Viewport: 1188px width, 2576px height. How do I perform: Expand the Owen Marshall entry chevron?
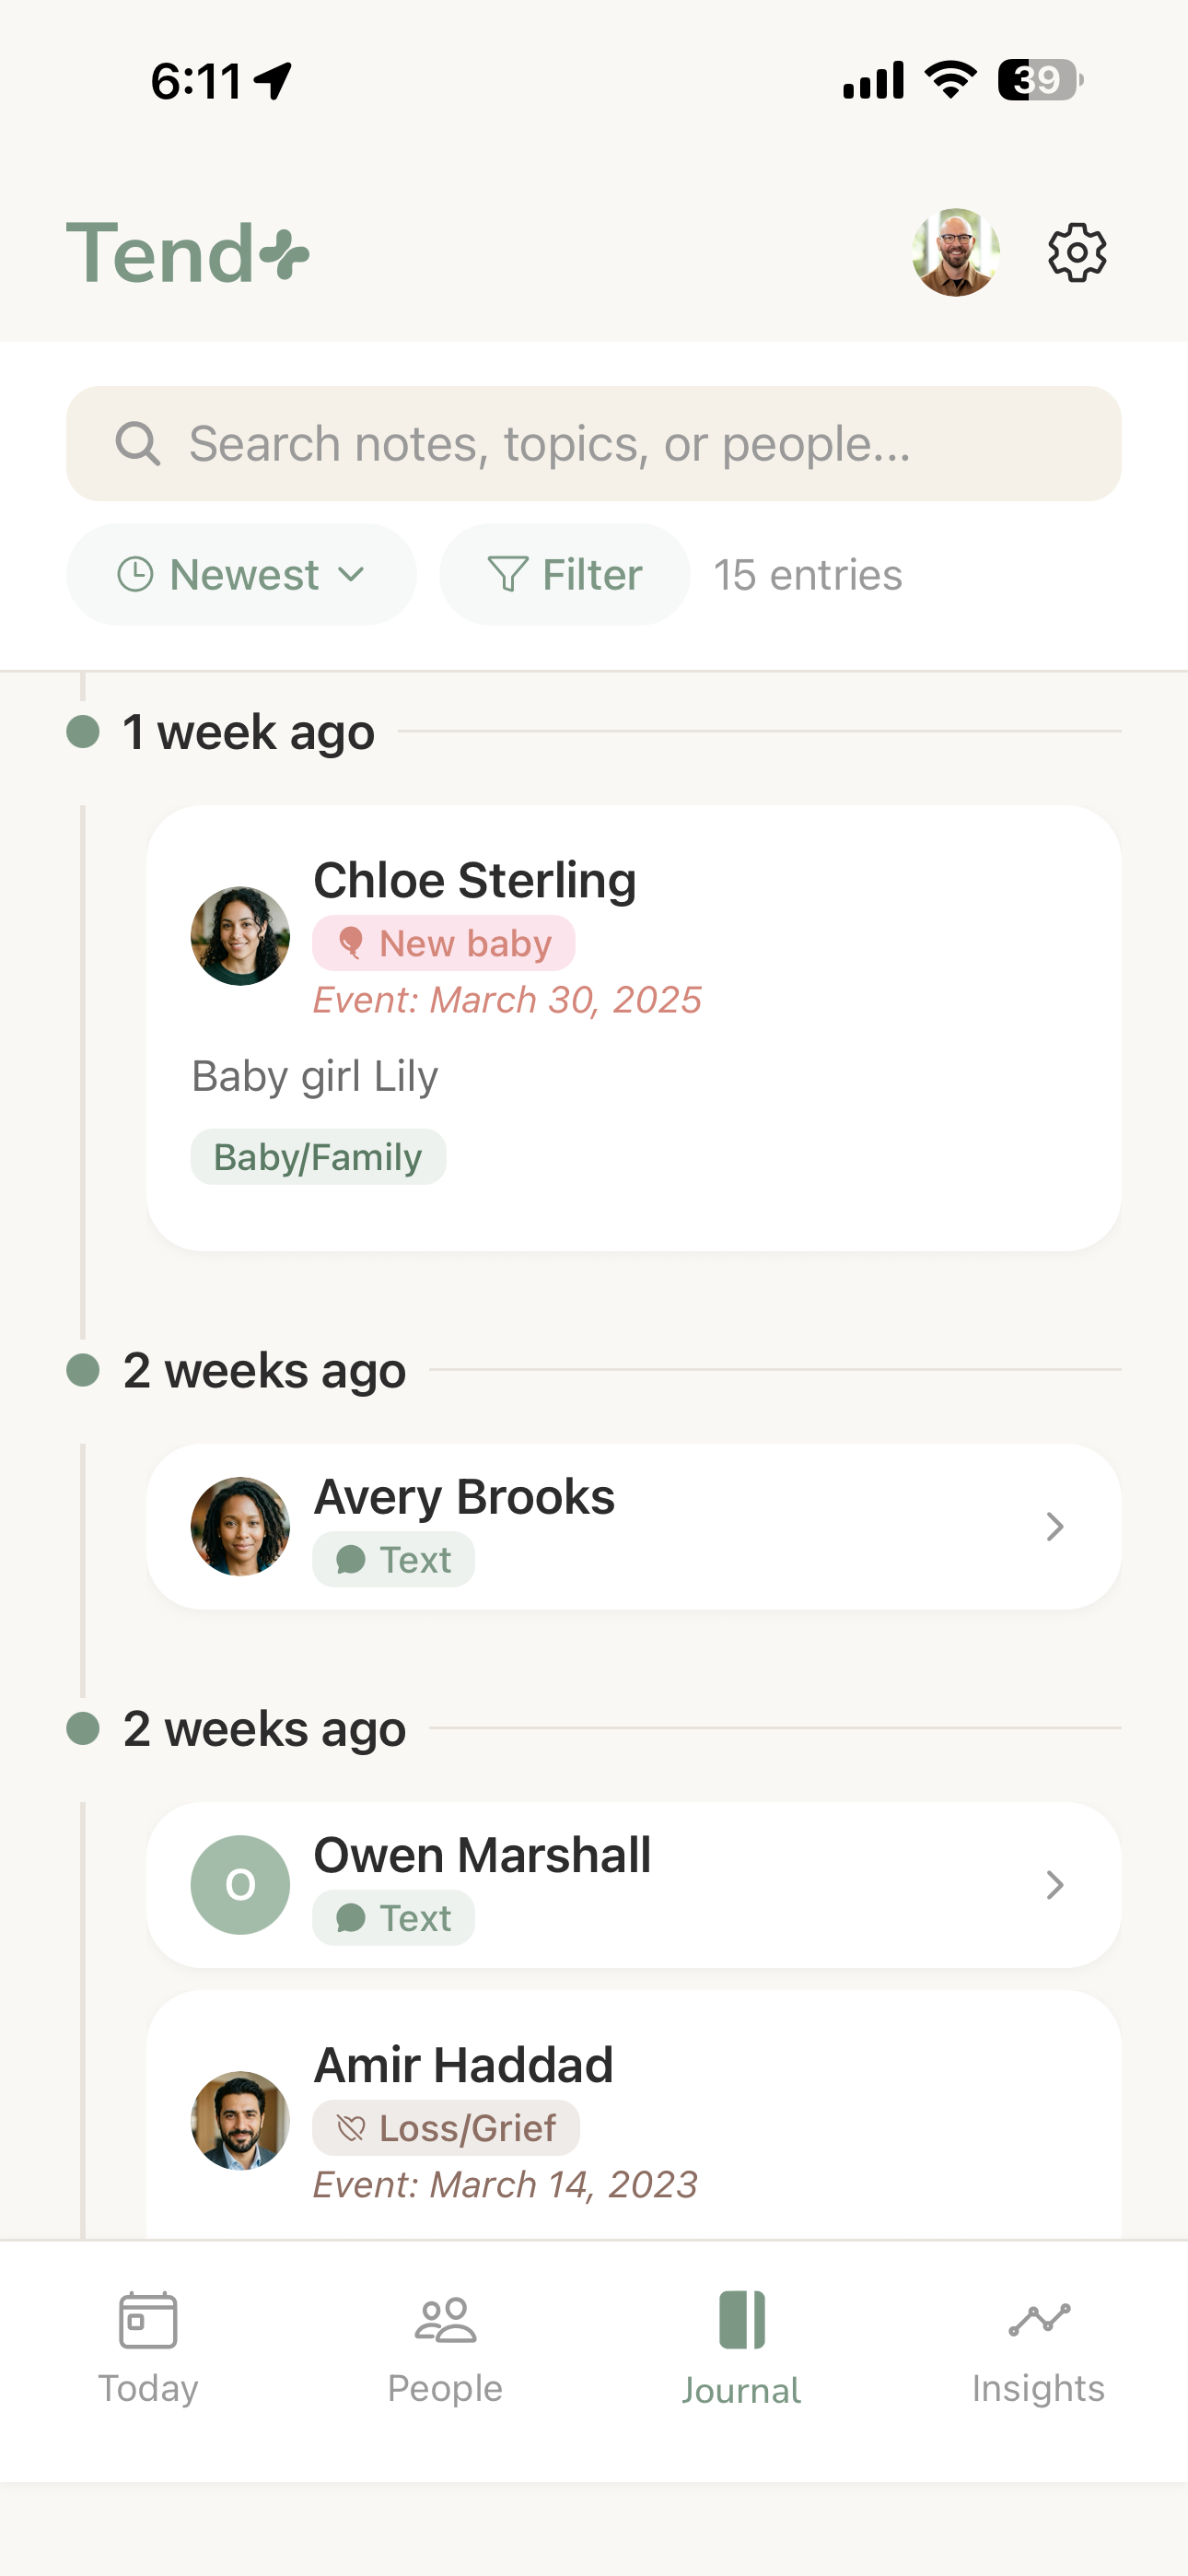pyautogui.click(x=1054, y=1885)
